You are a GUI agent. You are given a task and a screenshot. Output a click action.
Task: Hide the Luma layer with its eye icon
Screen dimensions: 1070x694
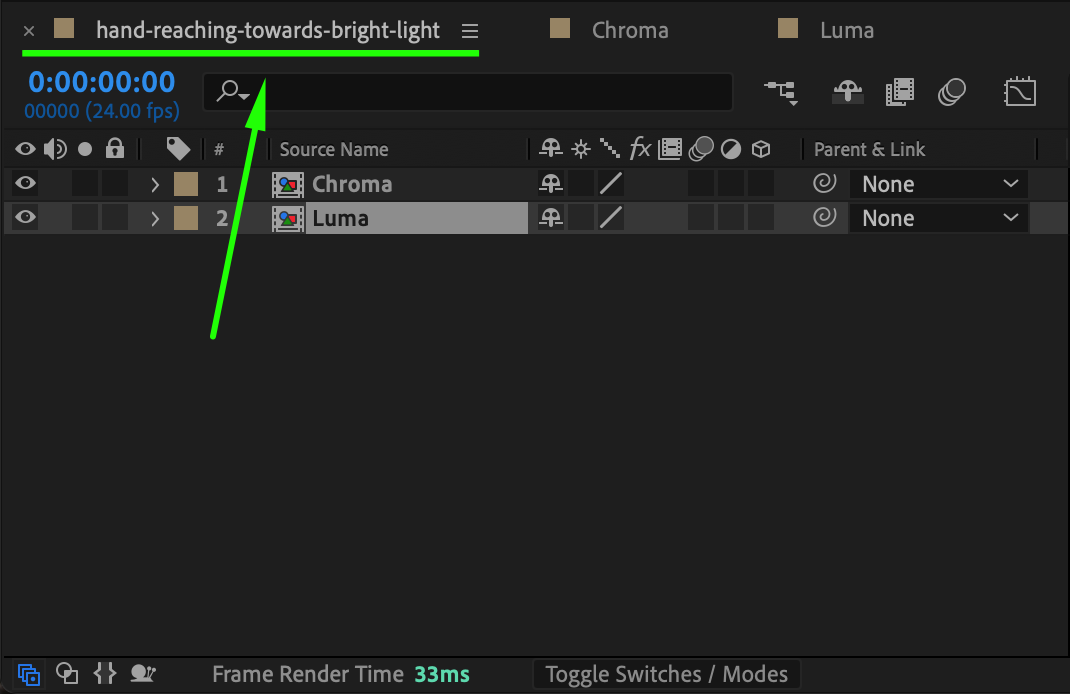pyautogui.click(x=25, y=218)
